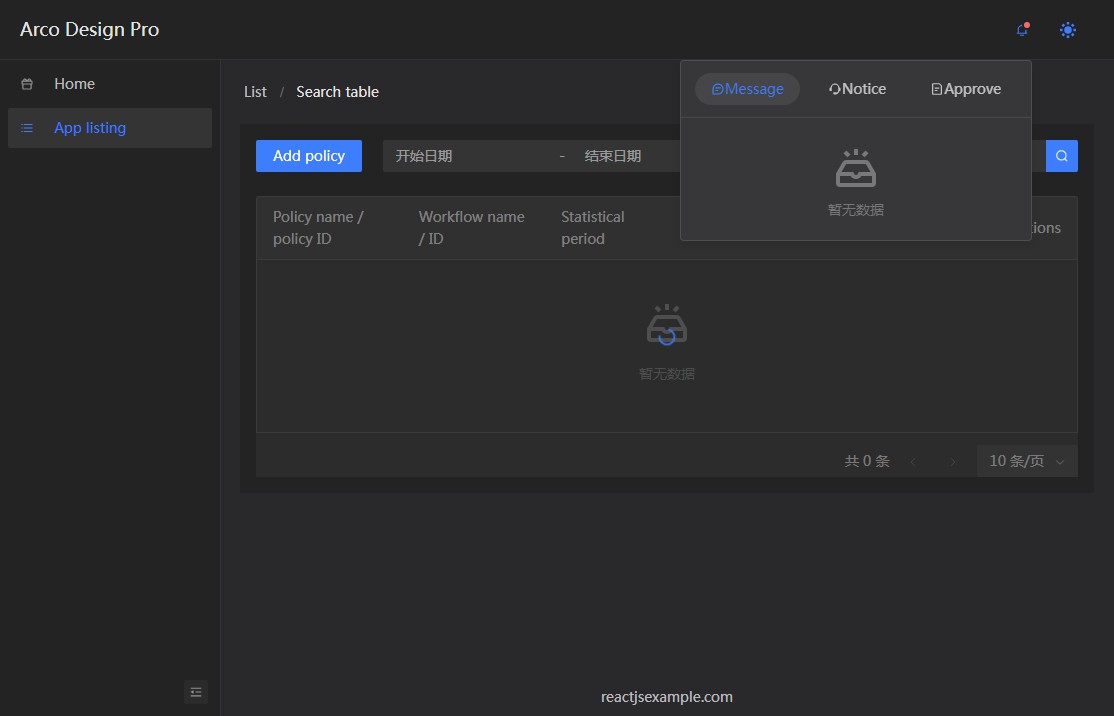Open the 10 条/页 page size dropdown
The width and height of the screenshot is (1114, 716).
click(1027, 461)
